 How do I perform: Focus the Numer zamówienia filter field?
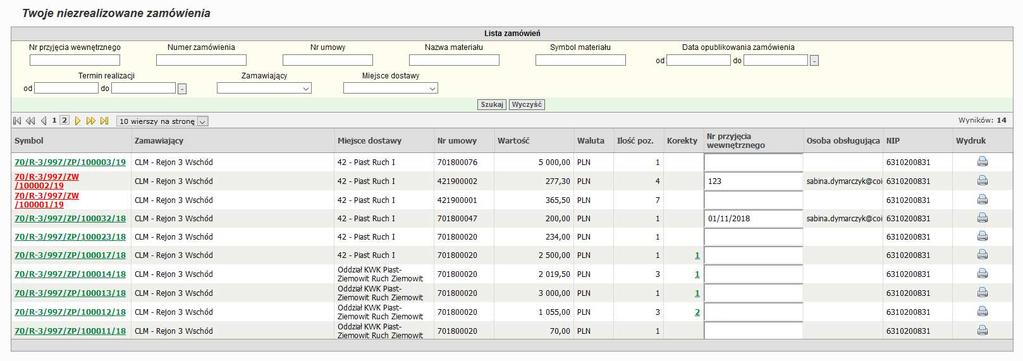click(201, 60)
